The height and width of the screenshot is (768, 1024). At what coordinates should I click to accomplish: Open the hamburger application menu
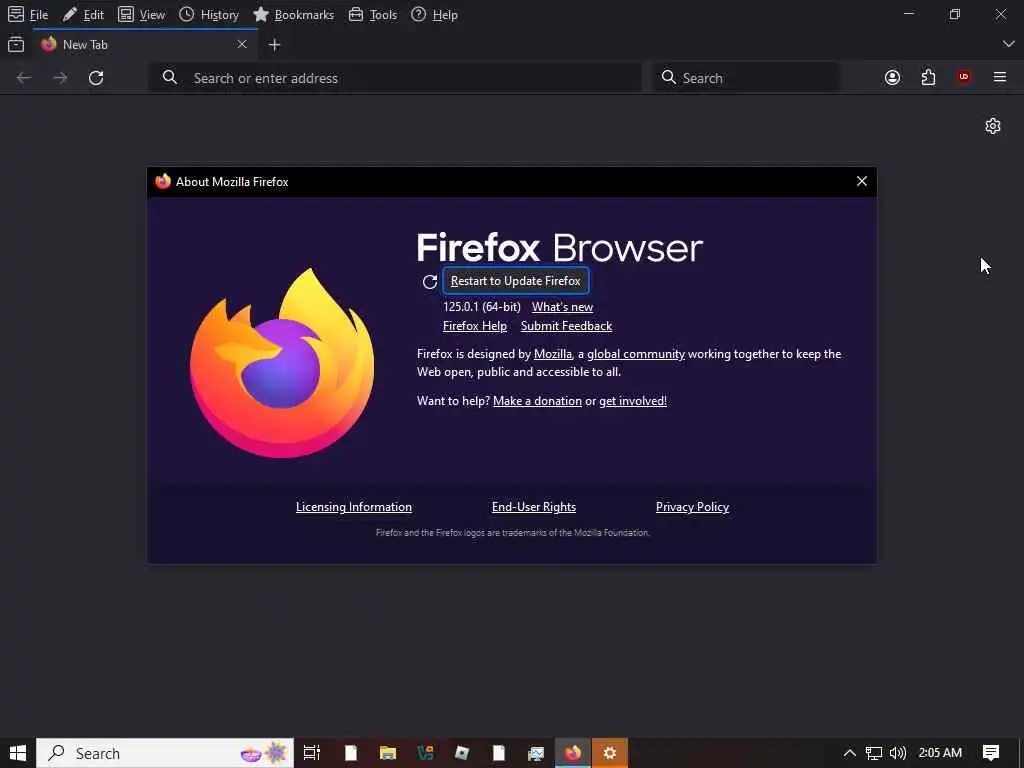point(1000,77)
